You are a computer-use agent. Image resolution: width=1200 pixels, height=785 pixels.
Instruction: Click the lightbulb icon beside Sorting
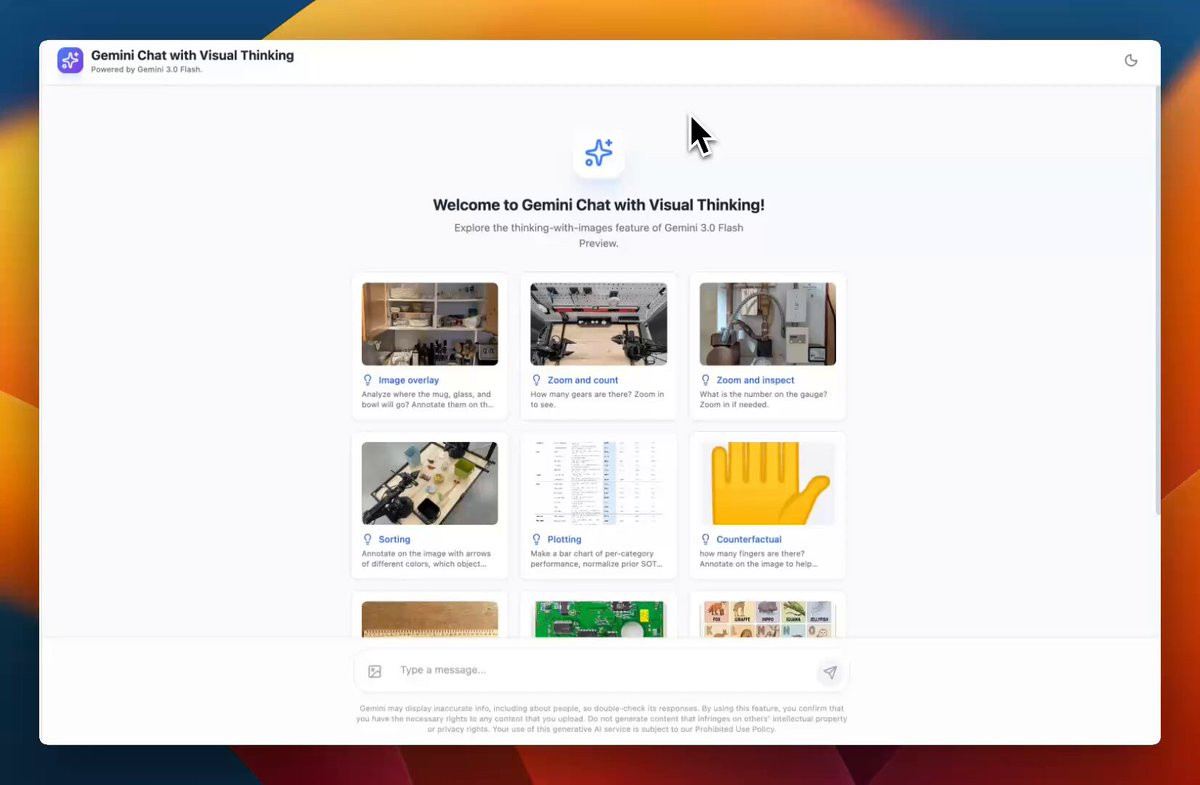(367, 539)
